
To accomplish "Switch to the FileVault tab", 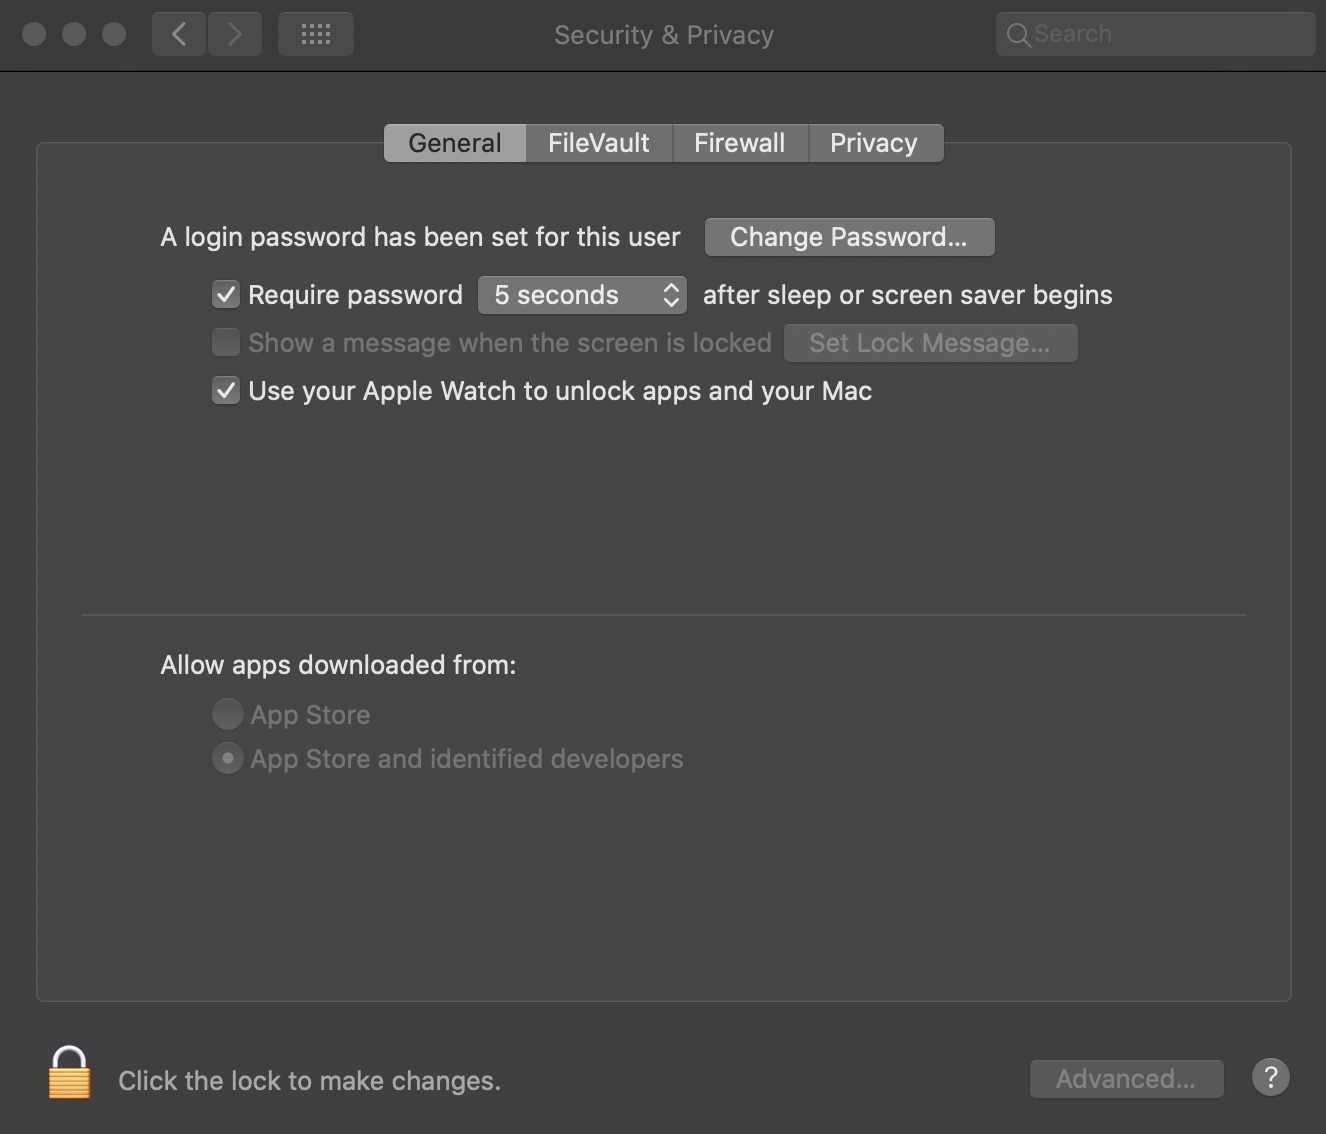I will click(x=599, y=143).
